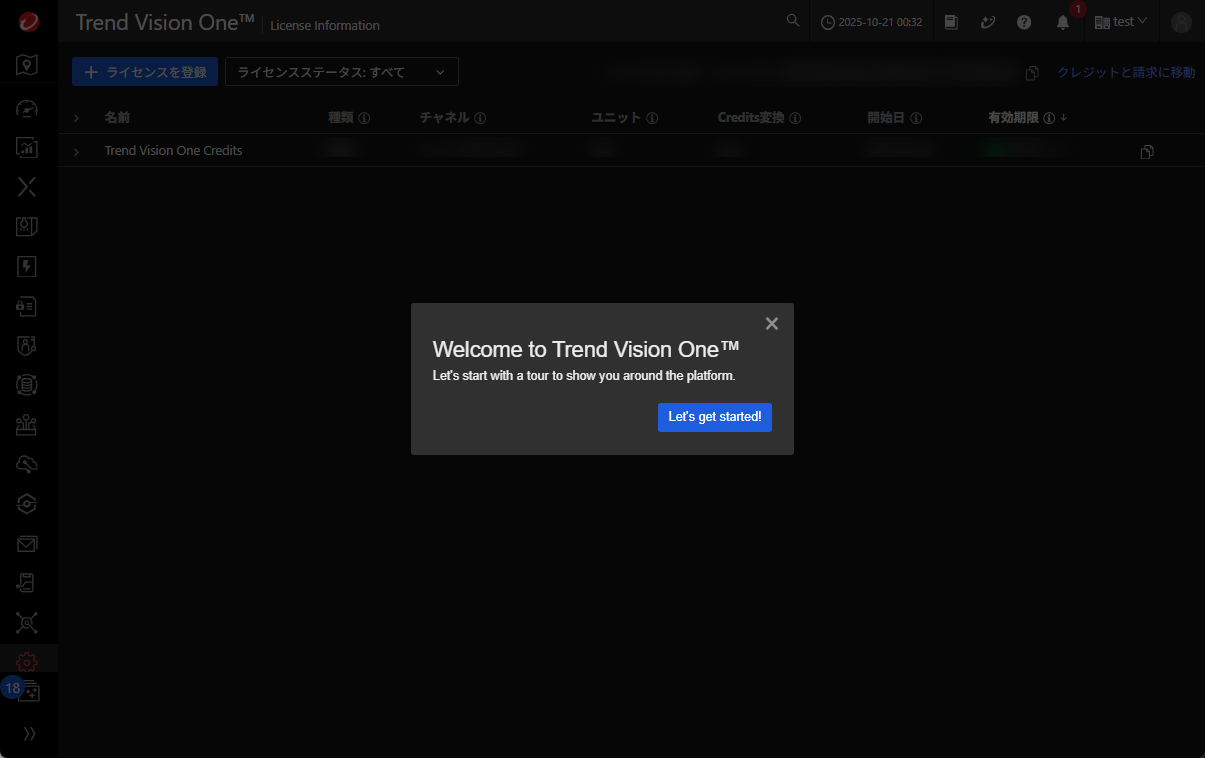Open the lock and ID card sidebar icon
This screenshot has height=758, width=1205.
coord(28,306)
